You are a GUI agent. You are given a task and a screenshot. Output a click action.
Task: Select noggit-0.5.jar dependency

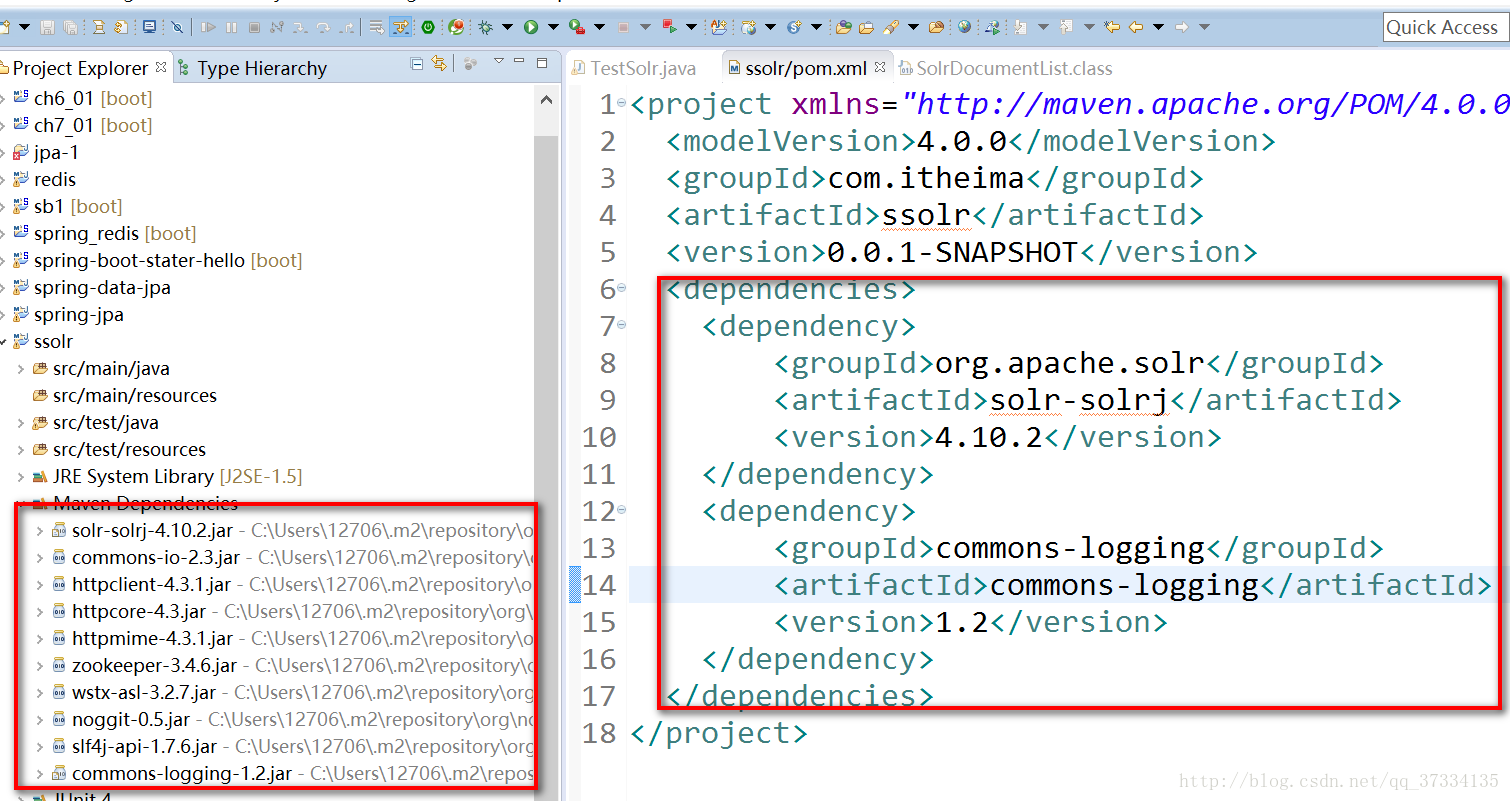[131, 719]
